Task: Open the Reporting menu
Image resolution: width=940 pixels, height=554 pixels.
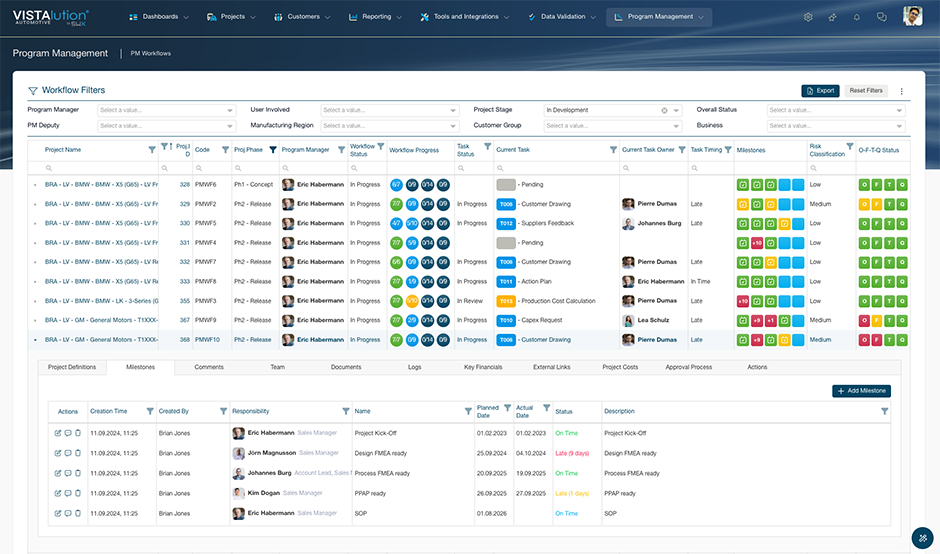Action: coord(375,17)
